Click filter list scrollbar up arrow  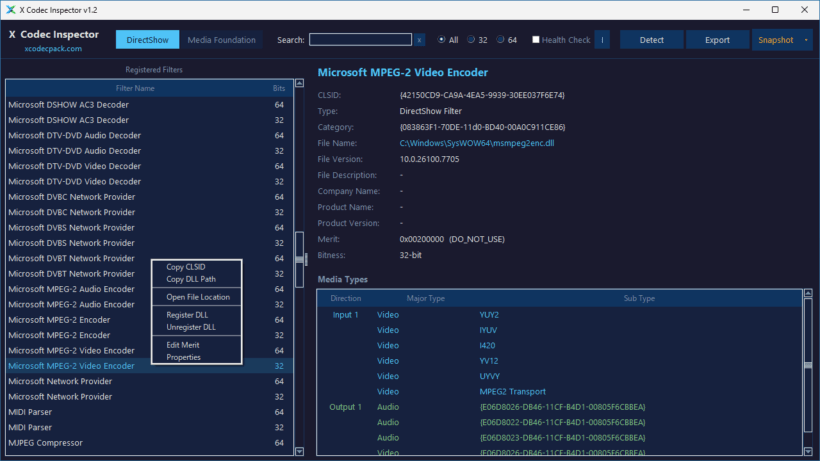pyautogui.click(x=299, y=83)
